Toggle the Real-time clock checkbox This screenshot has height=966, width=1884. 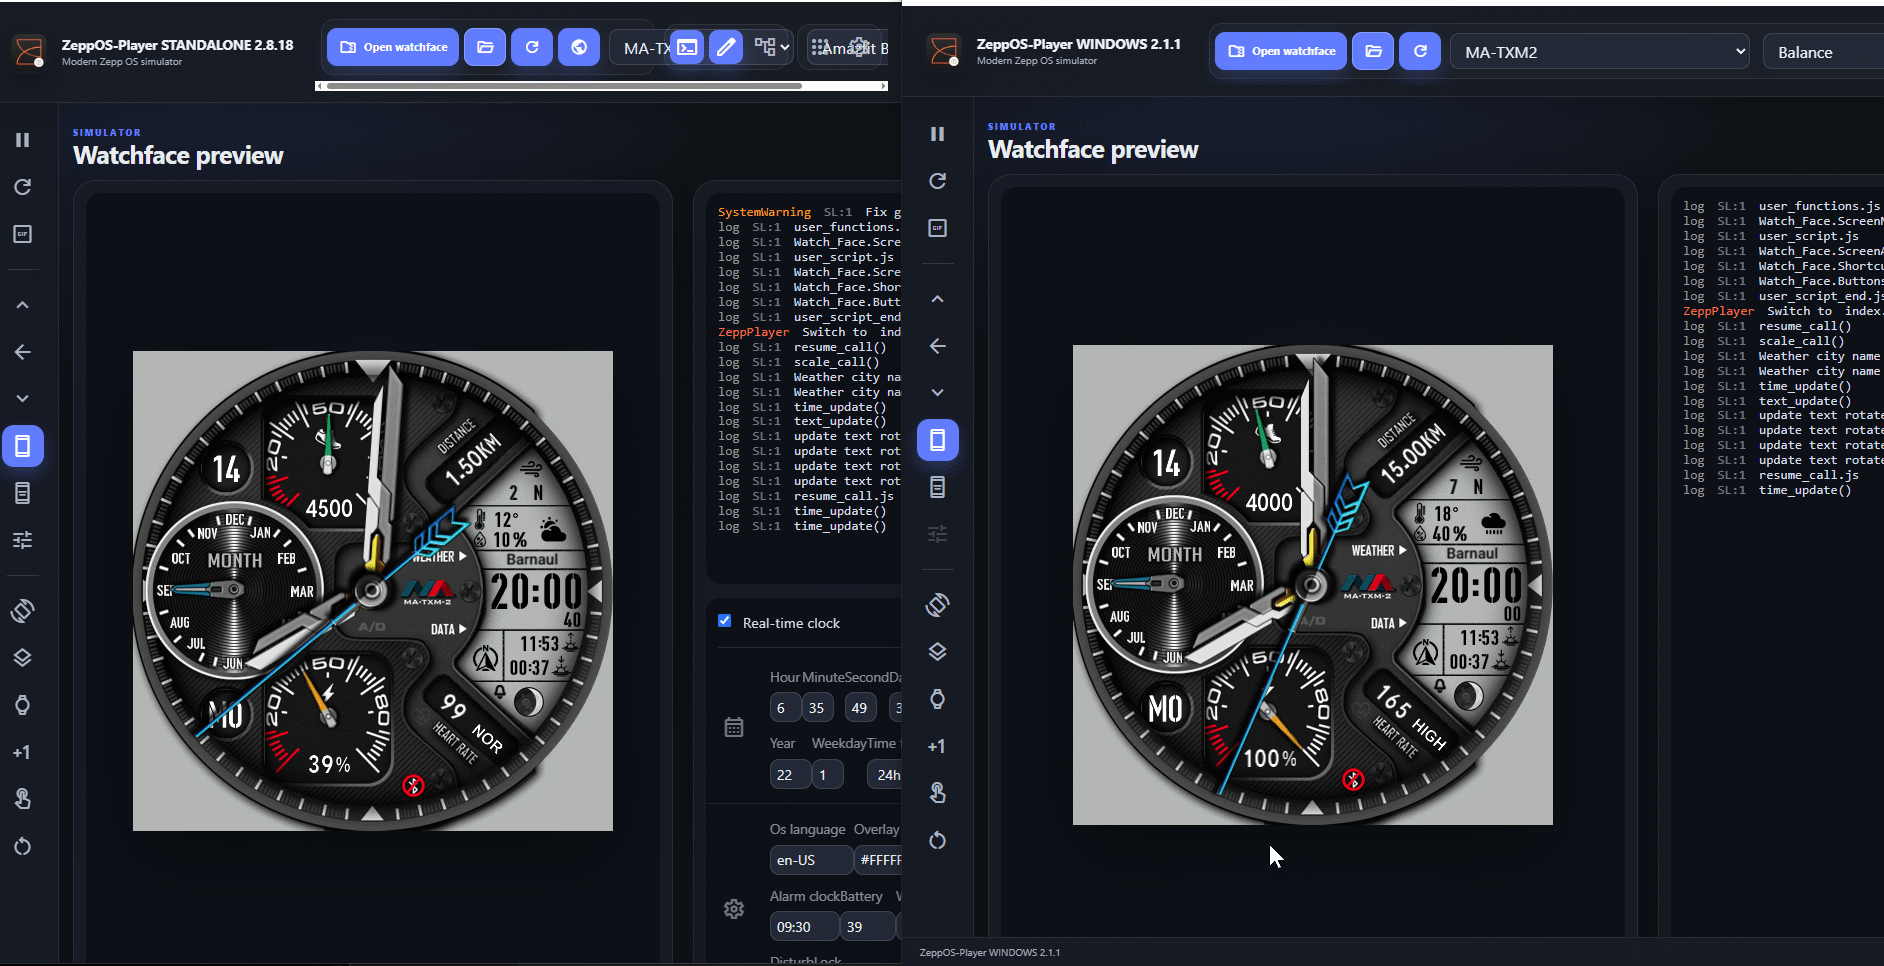[725, 621]
